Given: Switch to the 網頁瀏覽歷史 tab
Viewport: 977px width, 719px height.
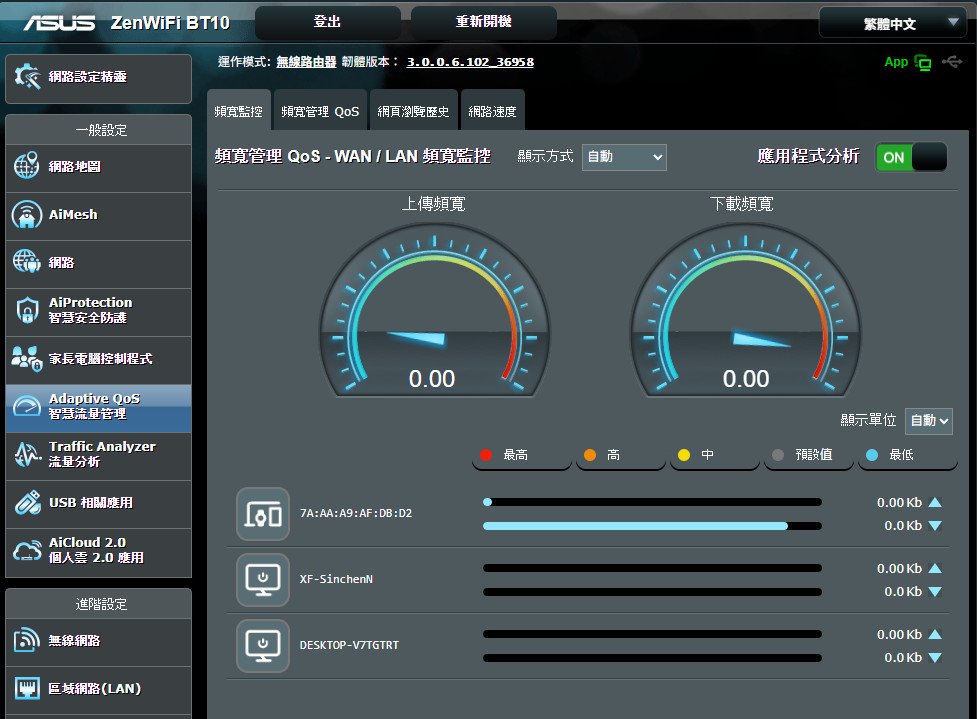Looking at the screenshot, I should (413, 111).
